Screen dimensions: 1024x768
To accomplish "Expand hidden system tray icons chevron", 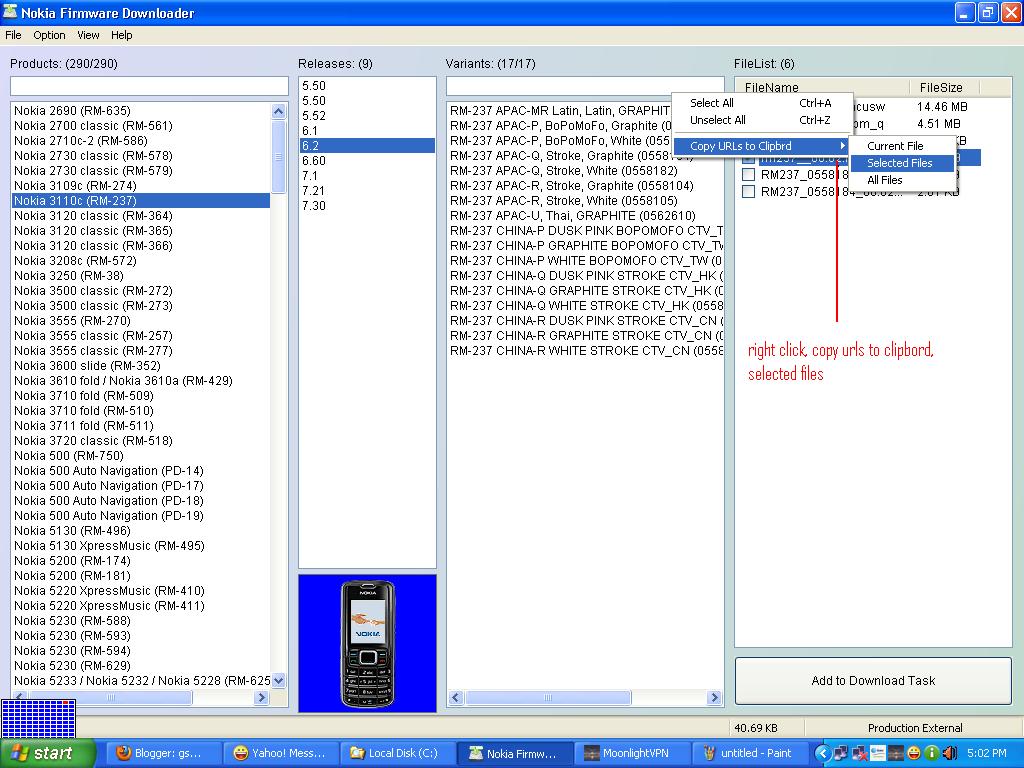I will (x=823, y=754).
